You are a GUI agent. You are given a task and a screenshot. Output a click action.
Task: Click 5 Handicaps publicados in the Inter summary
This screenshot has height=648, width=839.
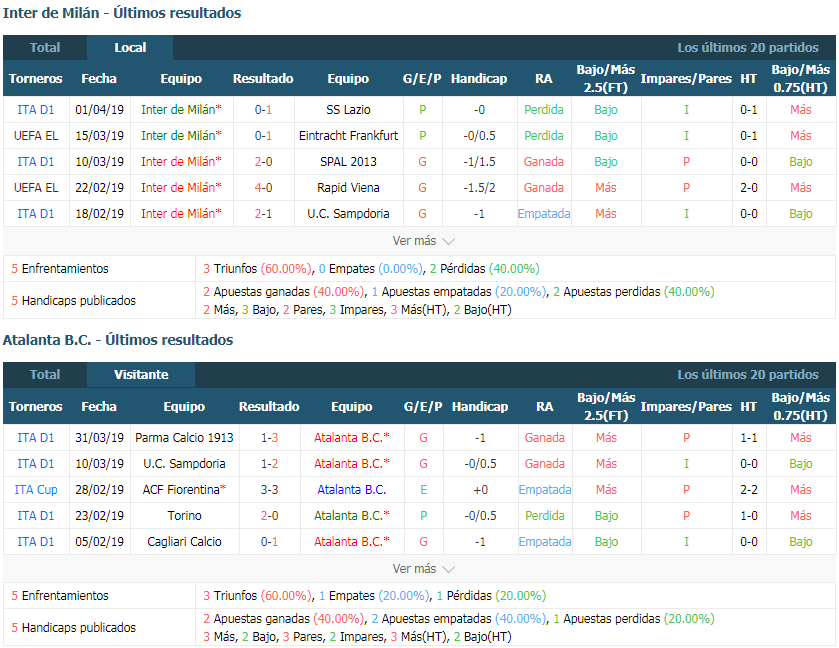pos(74,301)
